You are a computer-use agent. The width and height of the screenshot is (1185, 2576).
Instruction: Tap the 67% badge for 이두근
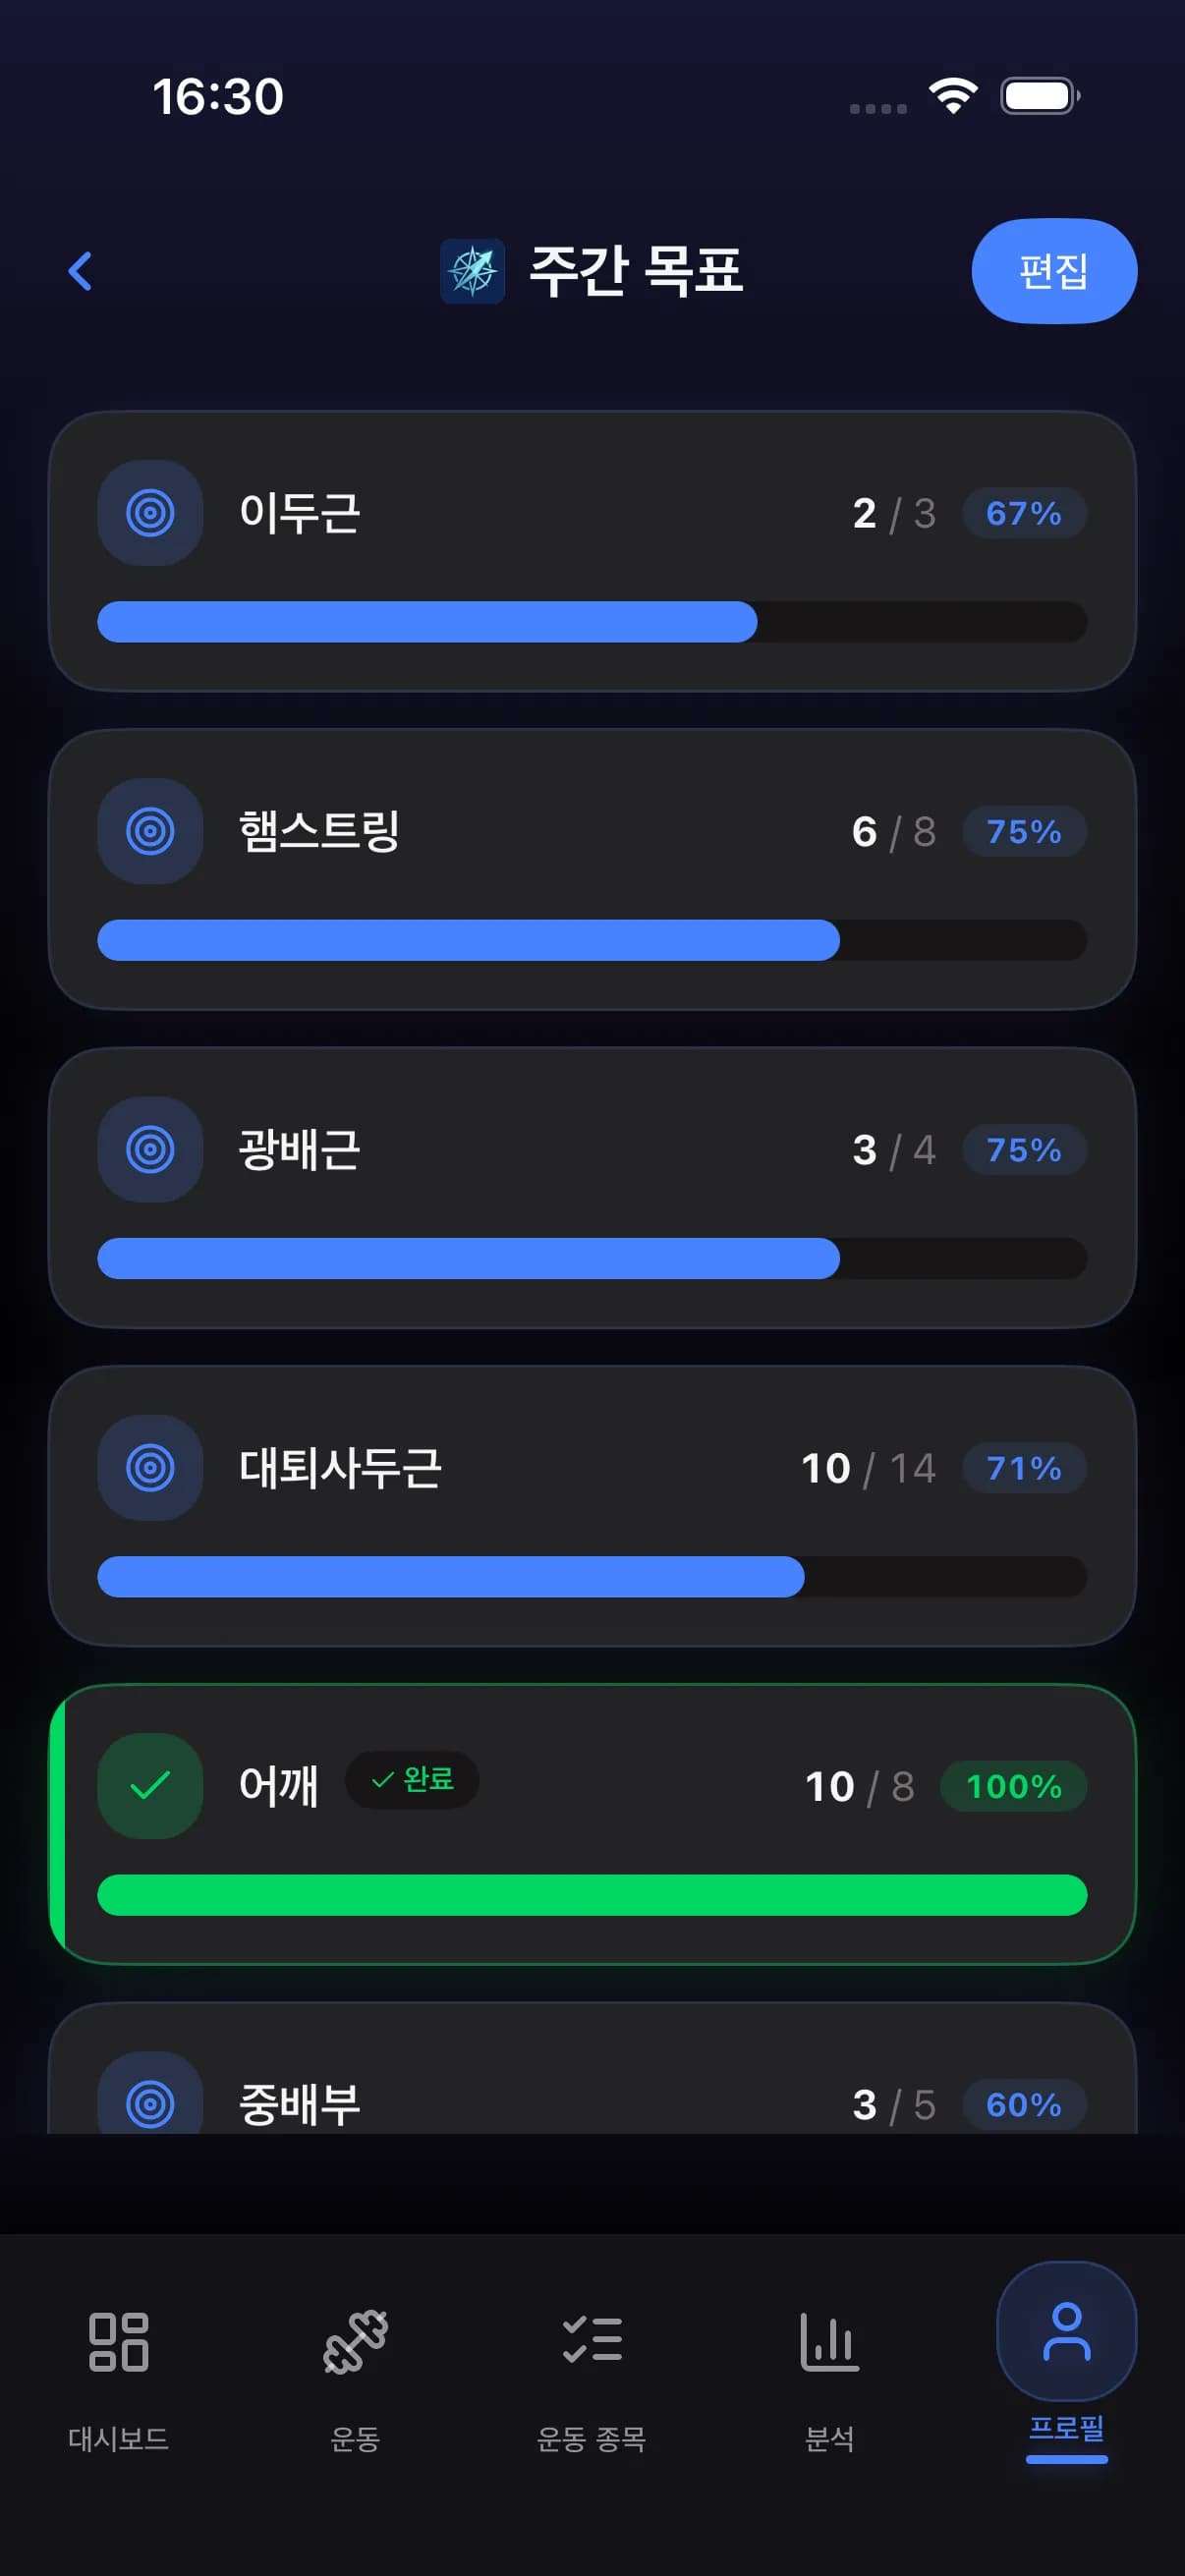(x=1024, y=513)
